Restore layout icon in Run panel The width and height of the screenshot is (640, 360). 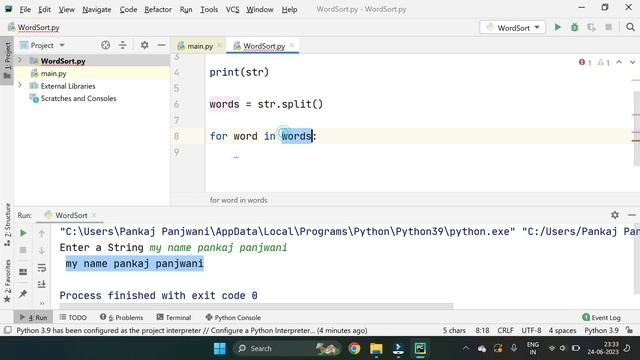(23, 271)
